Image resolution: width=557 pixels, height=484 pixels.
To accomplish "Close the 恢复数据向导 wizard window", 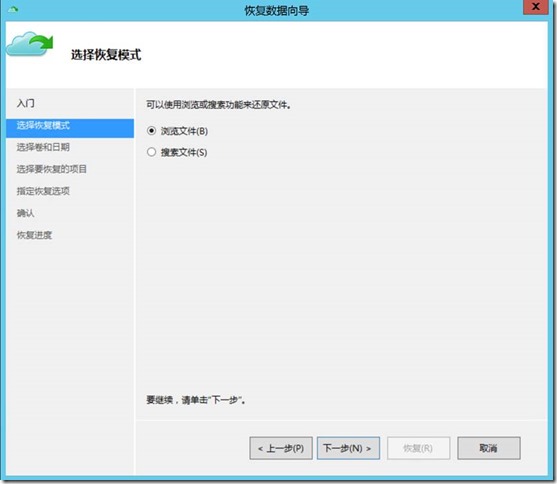I will click(536, 7).
